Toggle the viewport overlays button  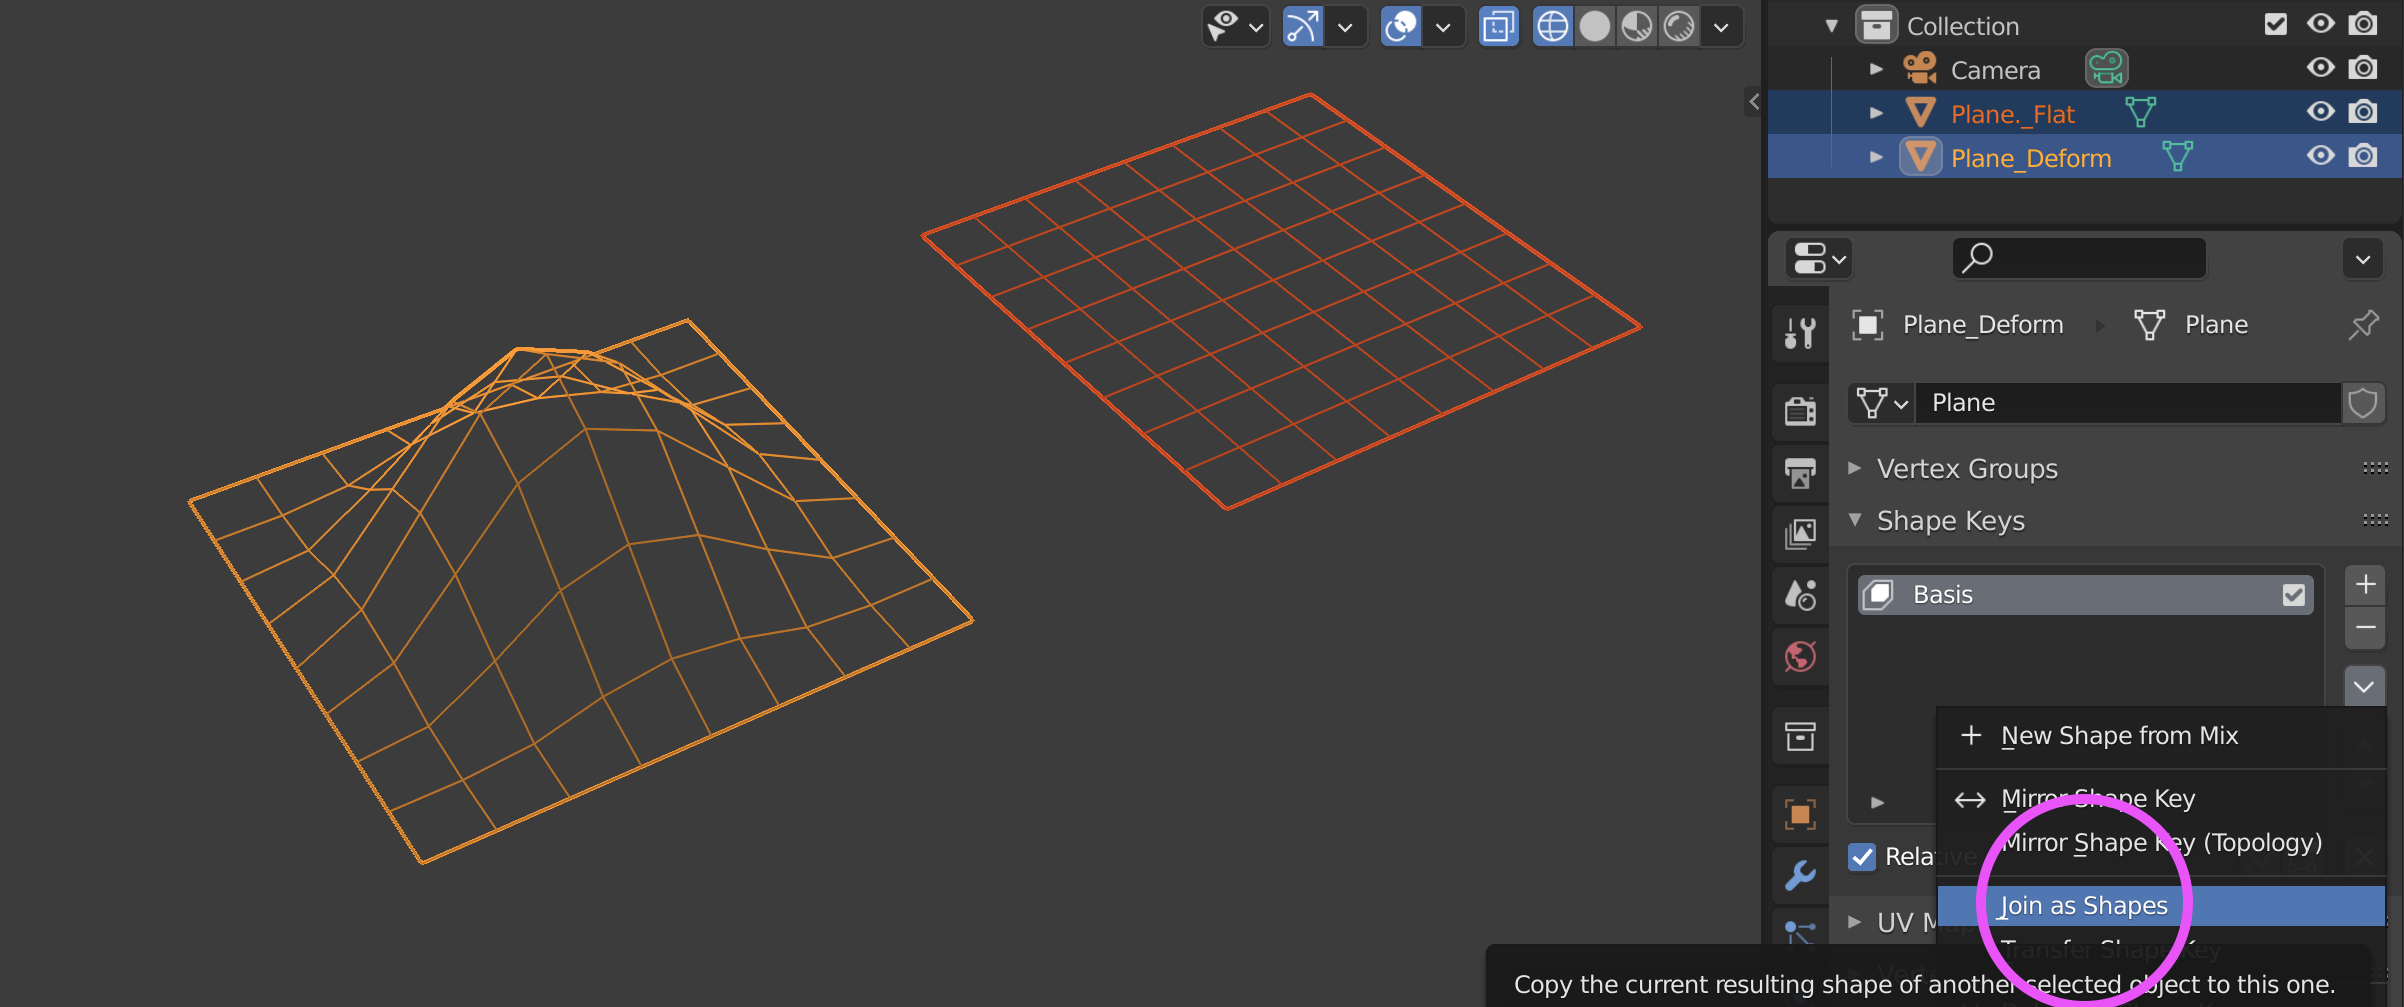[x=1401, y=26]
